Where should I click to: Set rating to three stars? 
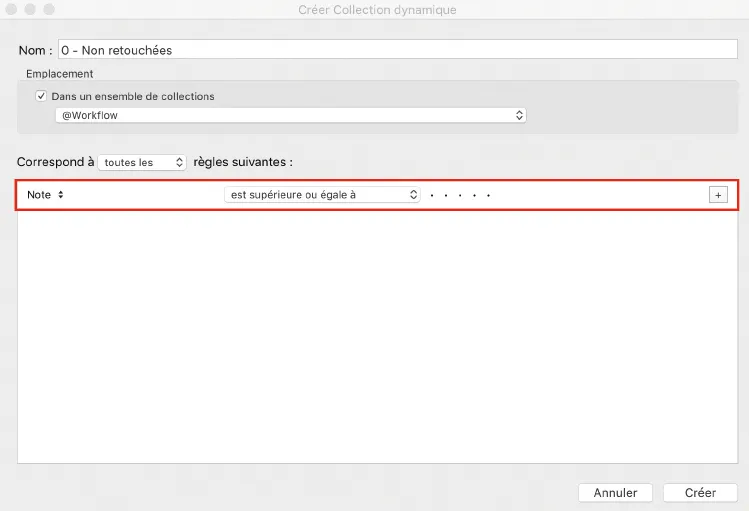(460, 195)
